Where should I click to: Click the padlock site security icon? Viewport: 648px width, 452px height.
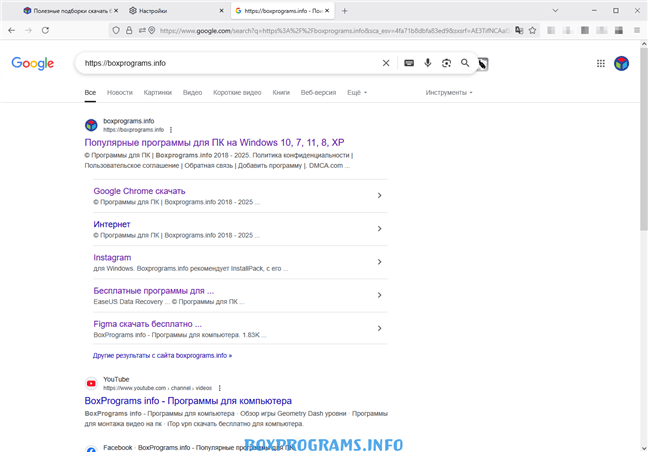(129, 30)
